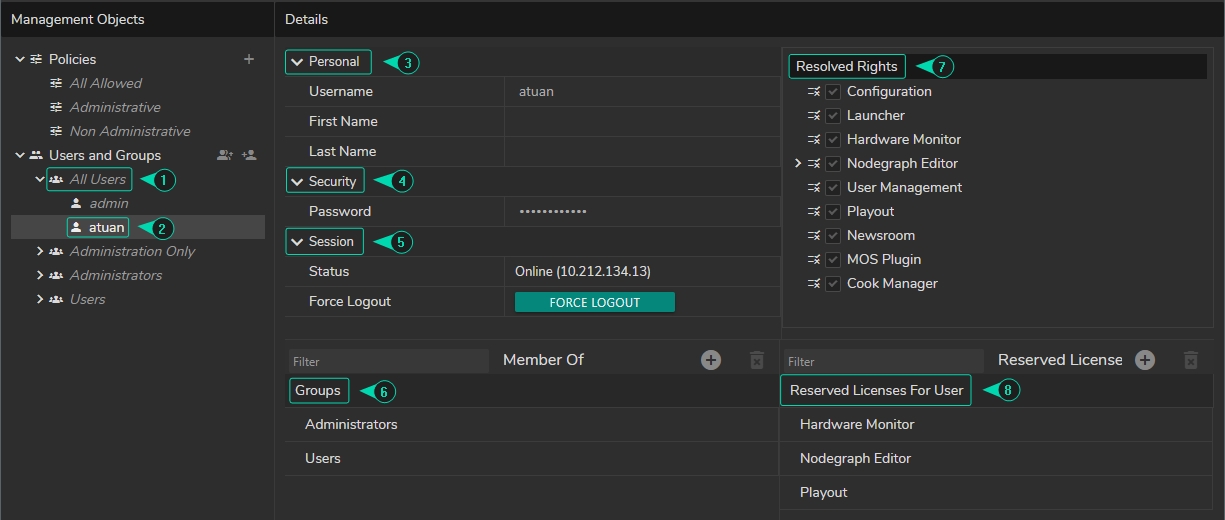Viewport: 1225px width, 520px height.
Task: Click the trash icon next to Member Of
Action: coord(757,360)
